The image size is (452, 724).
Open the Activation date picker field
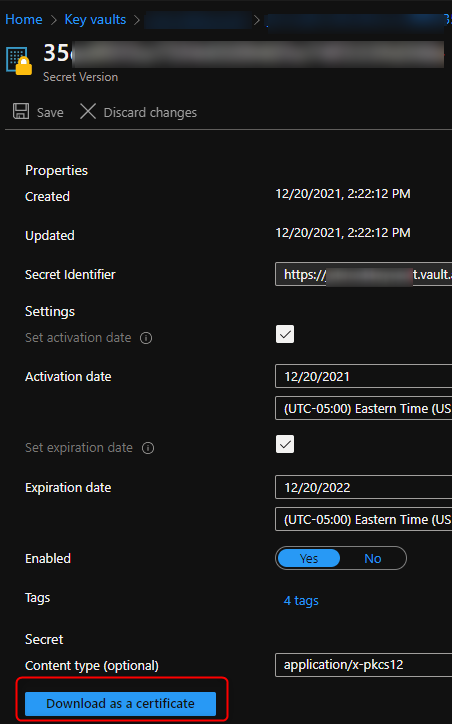click(x=363, y=376)
